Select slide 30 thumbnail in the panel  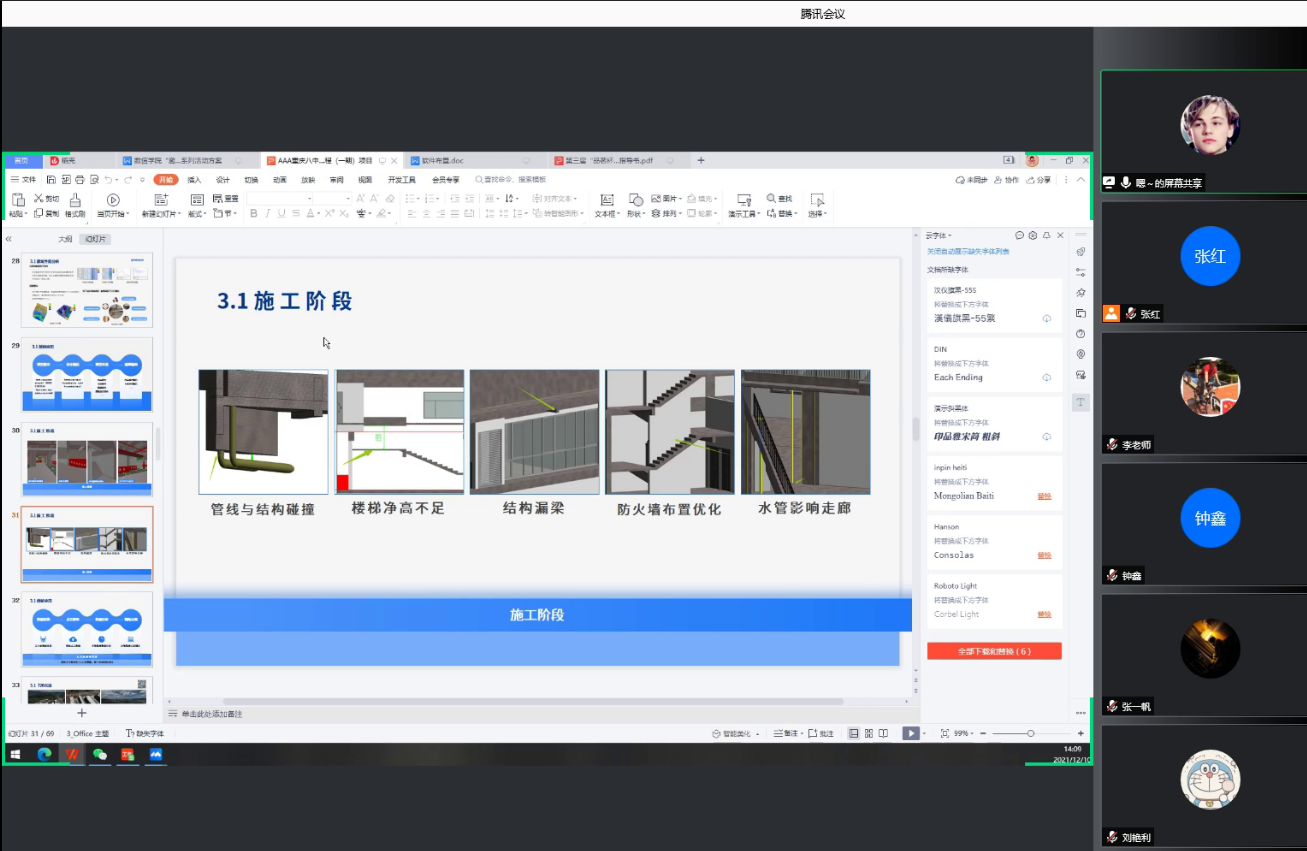[88, 460]
